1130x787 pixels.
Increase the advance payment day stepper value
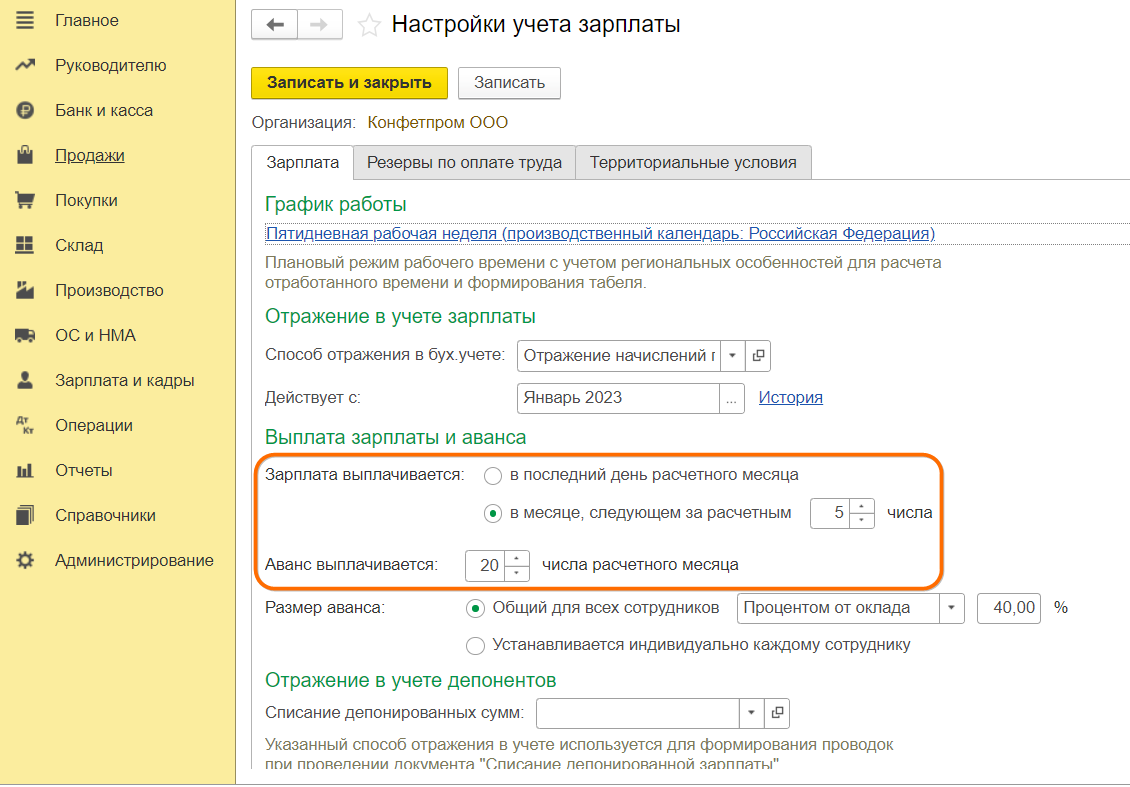click(x=517, y=558)
